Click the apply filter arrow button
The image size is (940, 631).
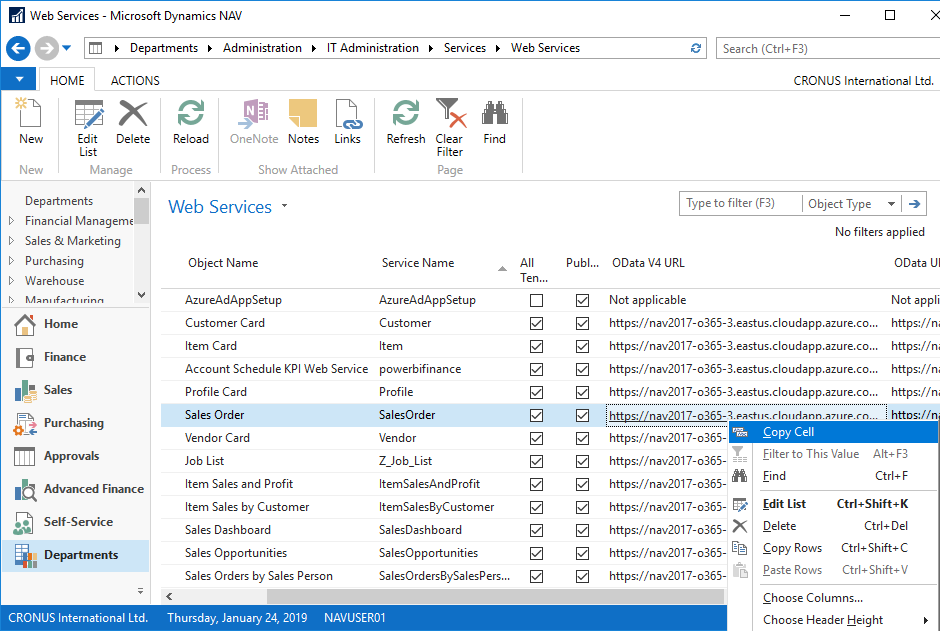coord(914,204)
